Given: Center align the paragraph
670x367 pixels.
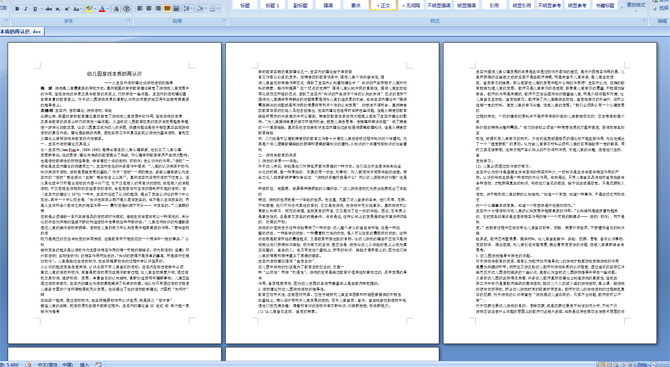Looking at the screenshot, I should [149, 9].
